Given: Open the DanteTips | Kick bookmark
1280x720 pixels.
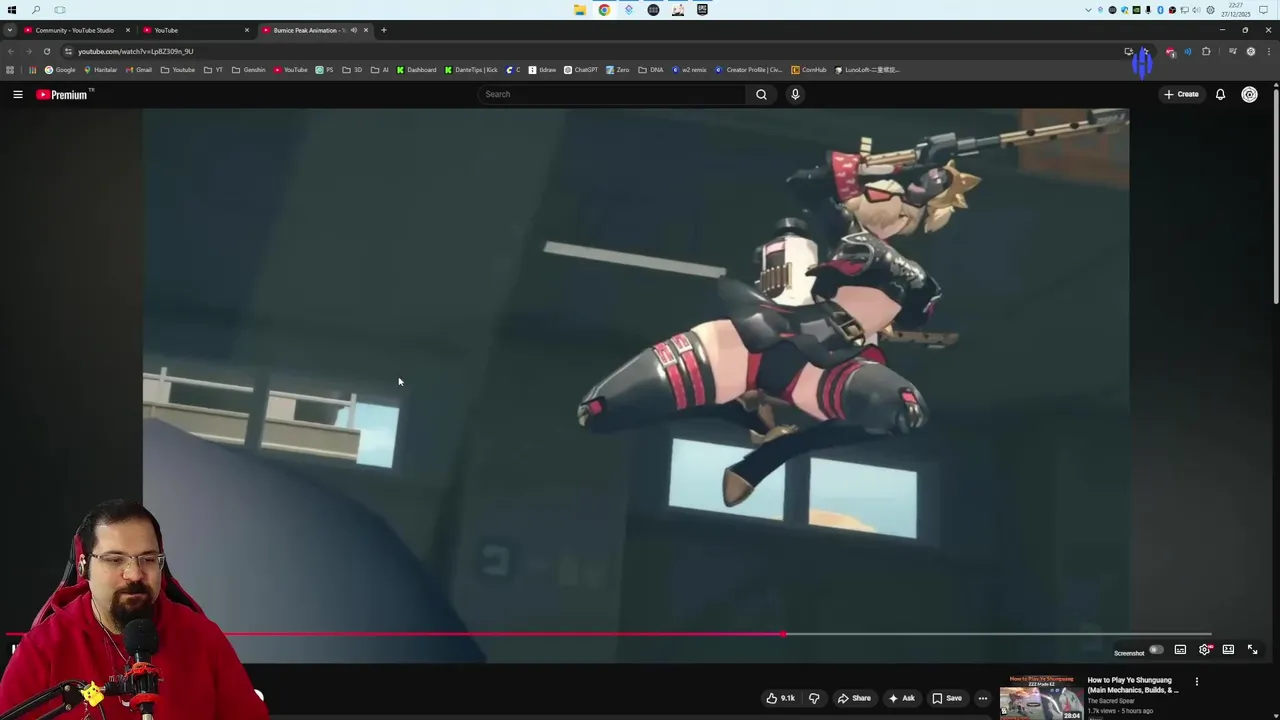Looking at the screenshot, I should point(471,70).
